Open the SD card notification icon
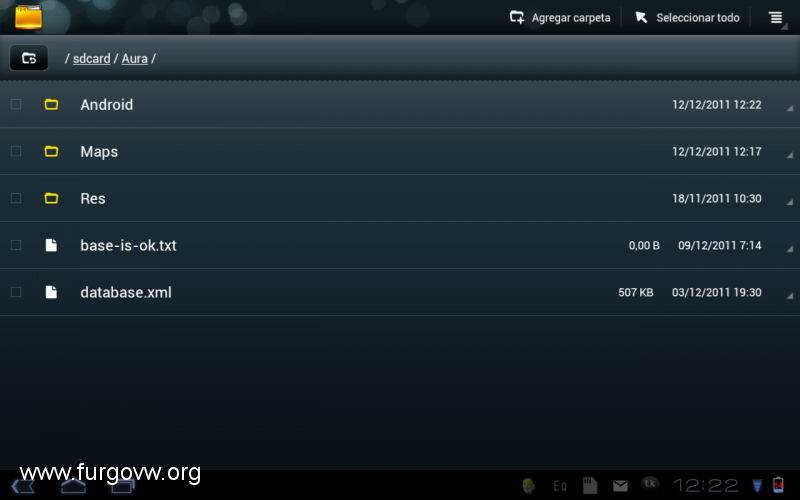 tap(590, 485)
